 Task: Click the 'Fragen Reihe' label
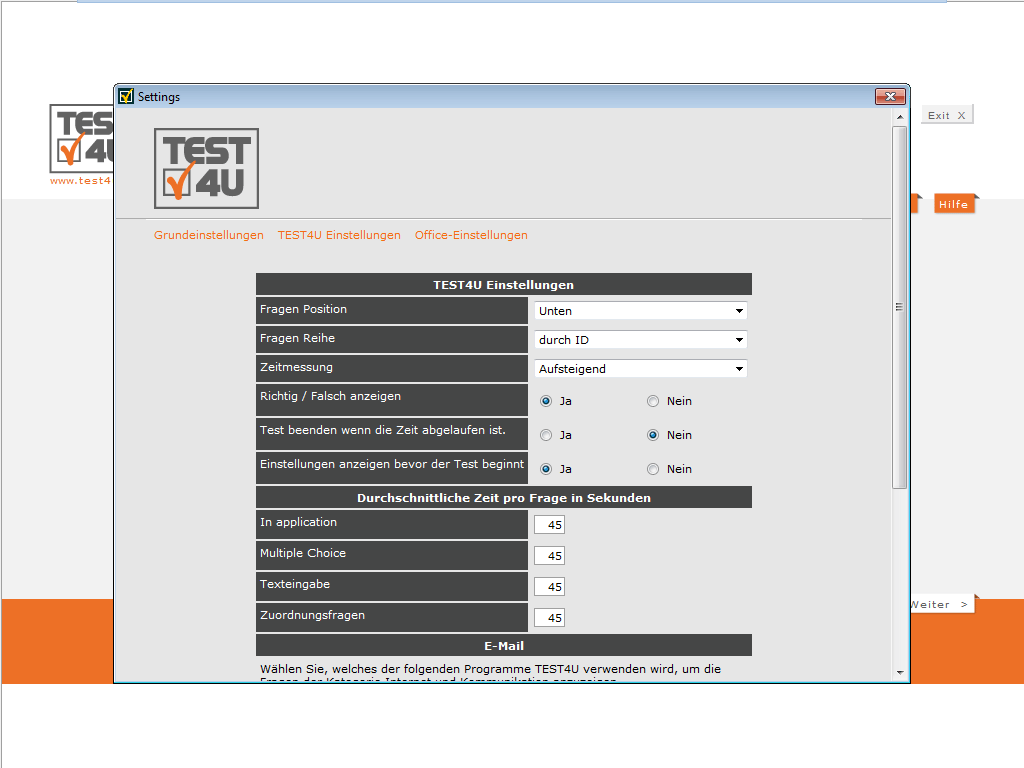tap(297, 338)
